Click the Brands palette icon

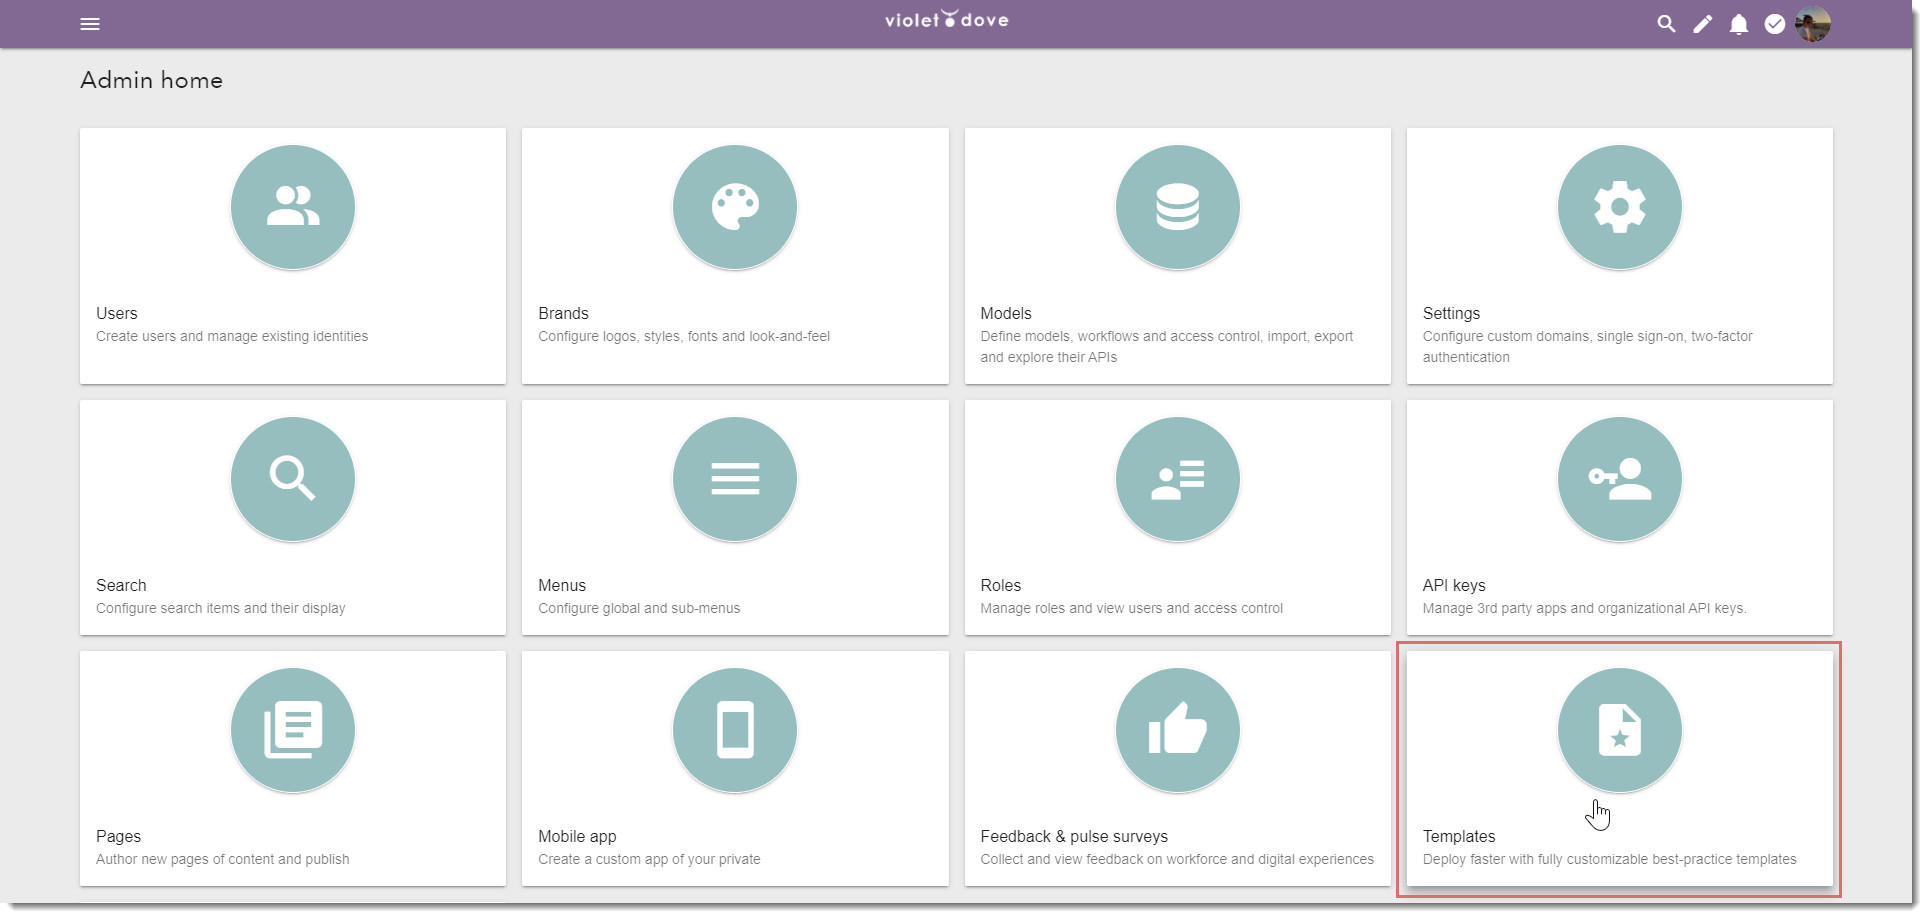pos(735,207)
